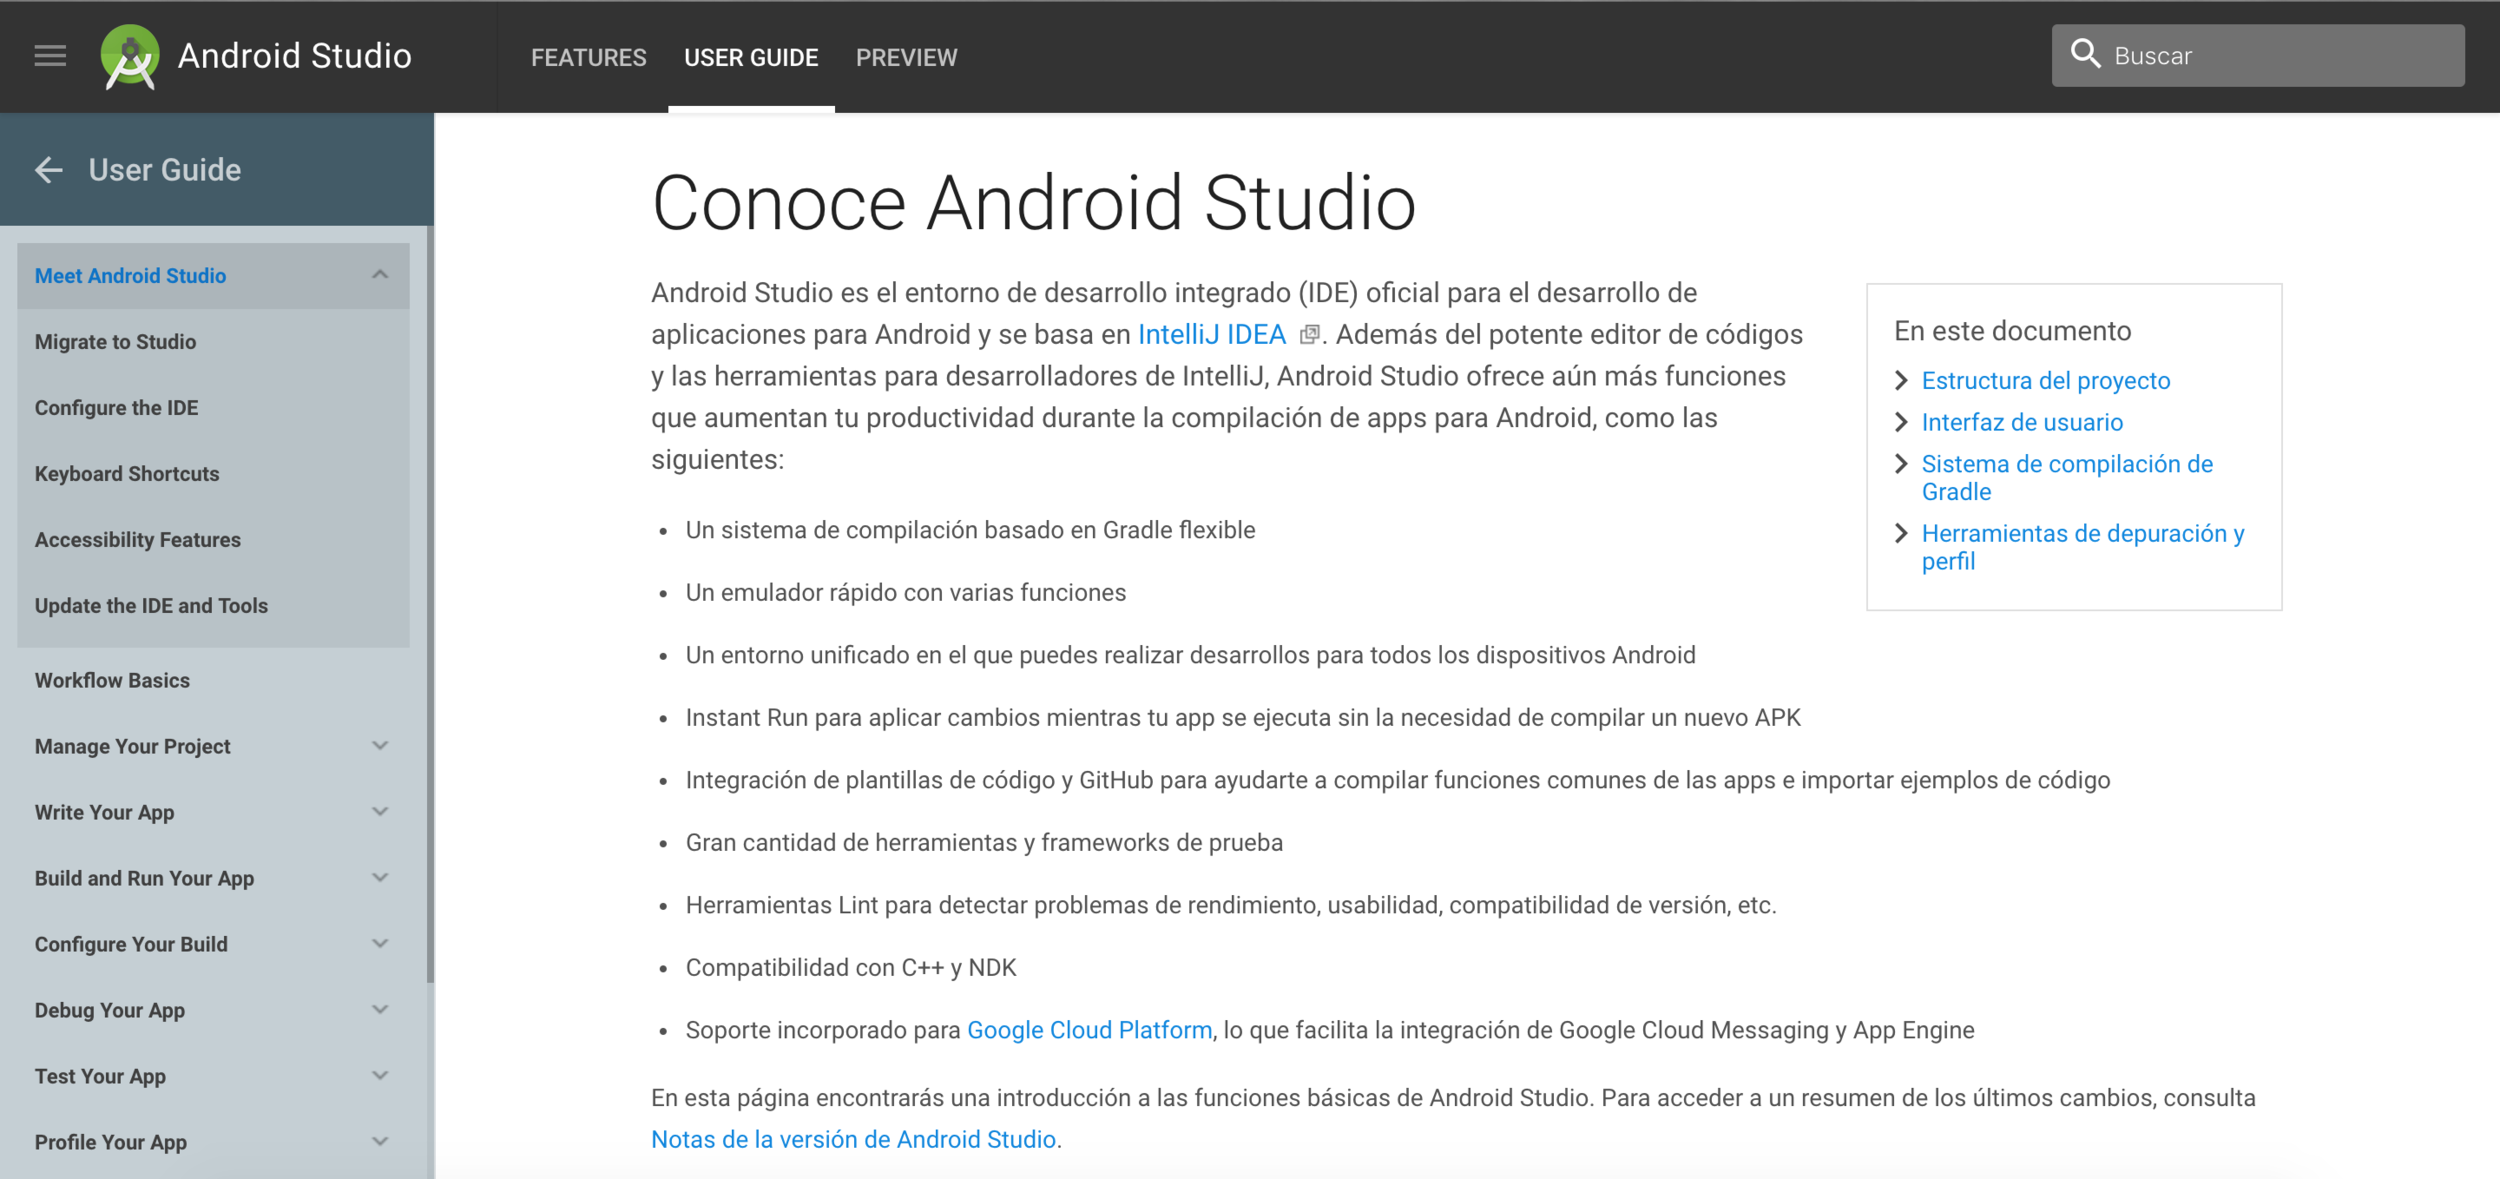Click the sidebar vertical scrollbar

click(x=430, y=600)
